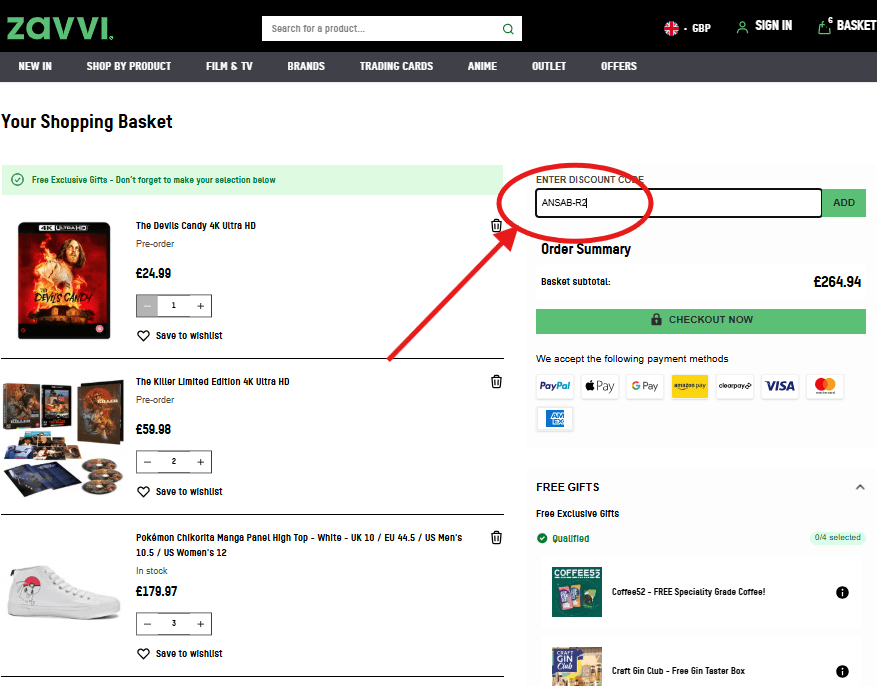Select the PayPal payment method icon
Image resolution: width=877 pixels, height=686 pixels.
point(554,386)
